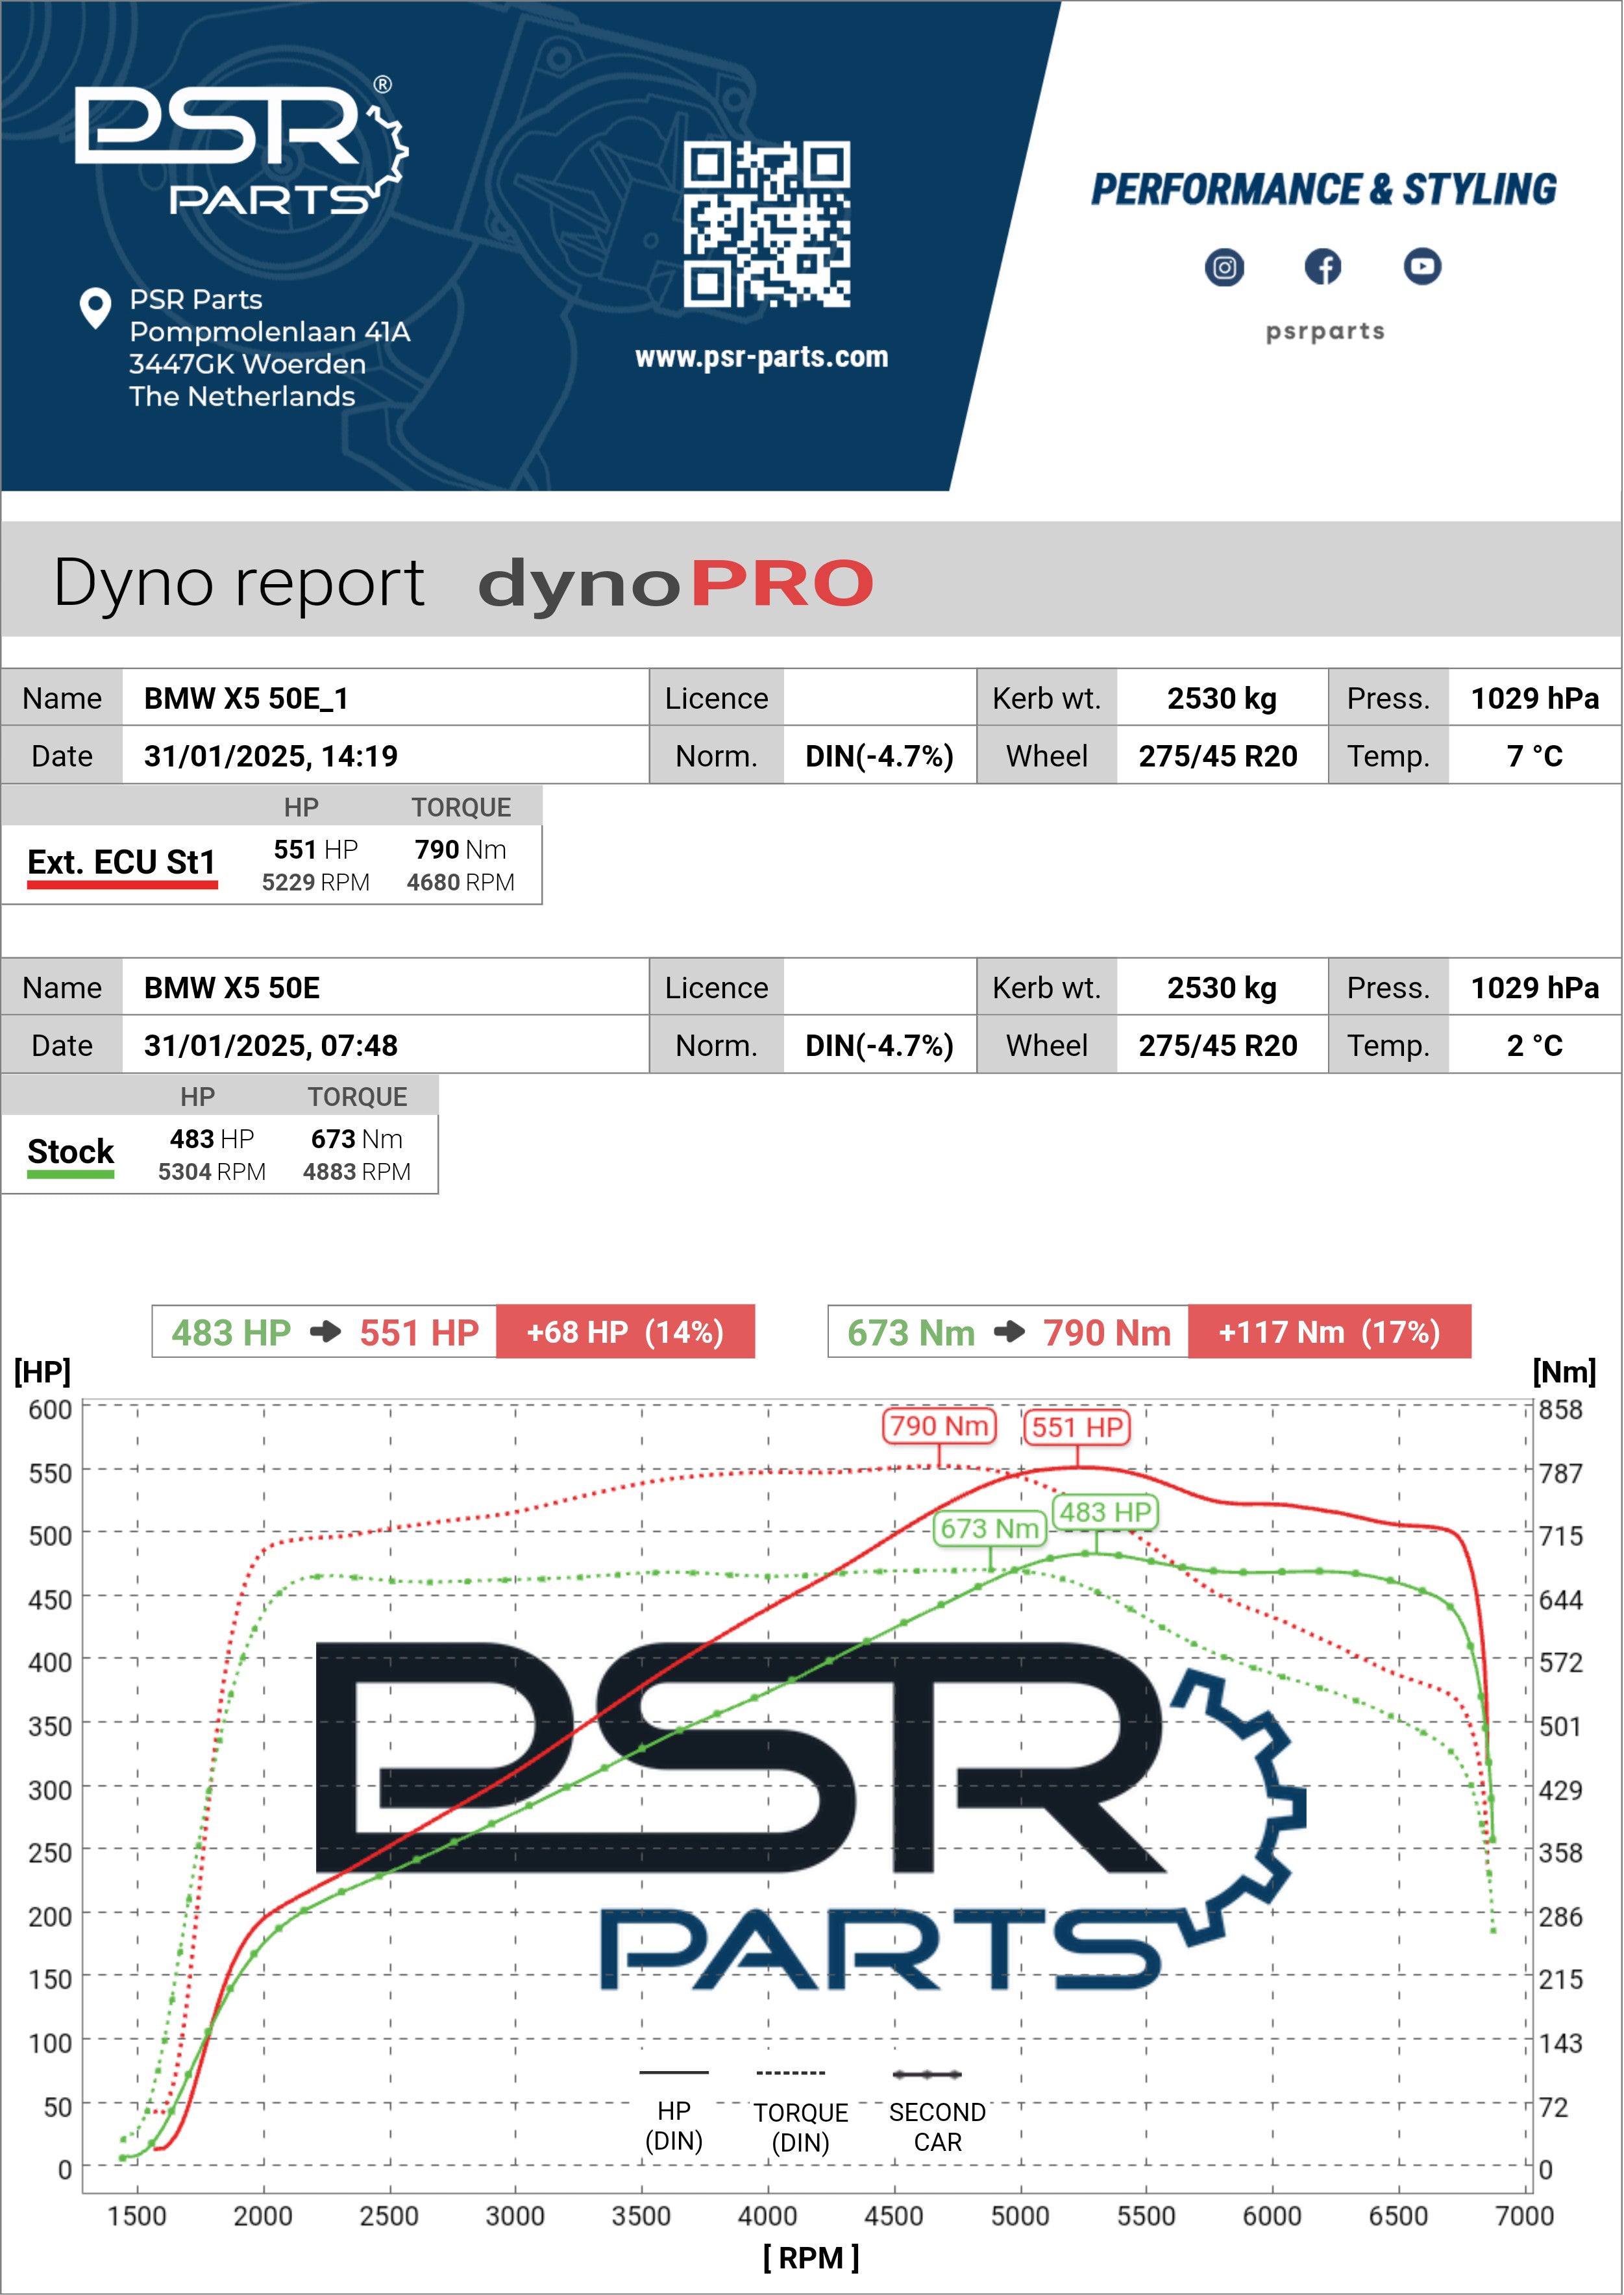Click the red underline beneath Ext. ECU St1
The width and height of the screenshot is (1624, 2295).
pos(122,884)
